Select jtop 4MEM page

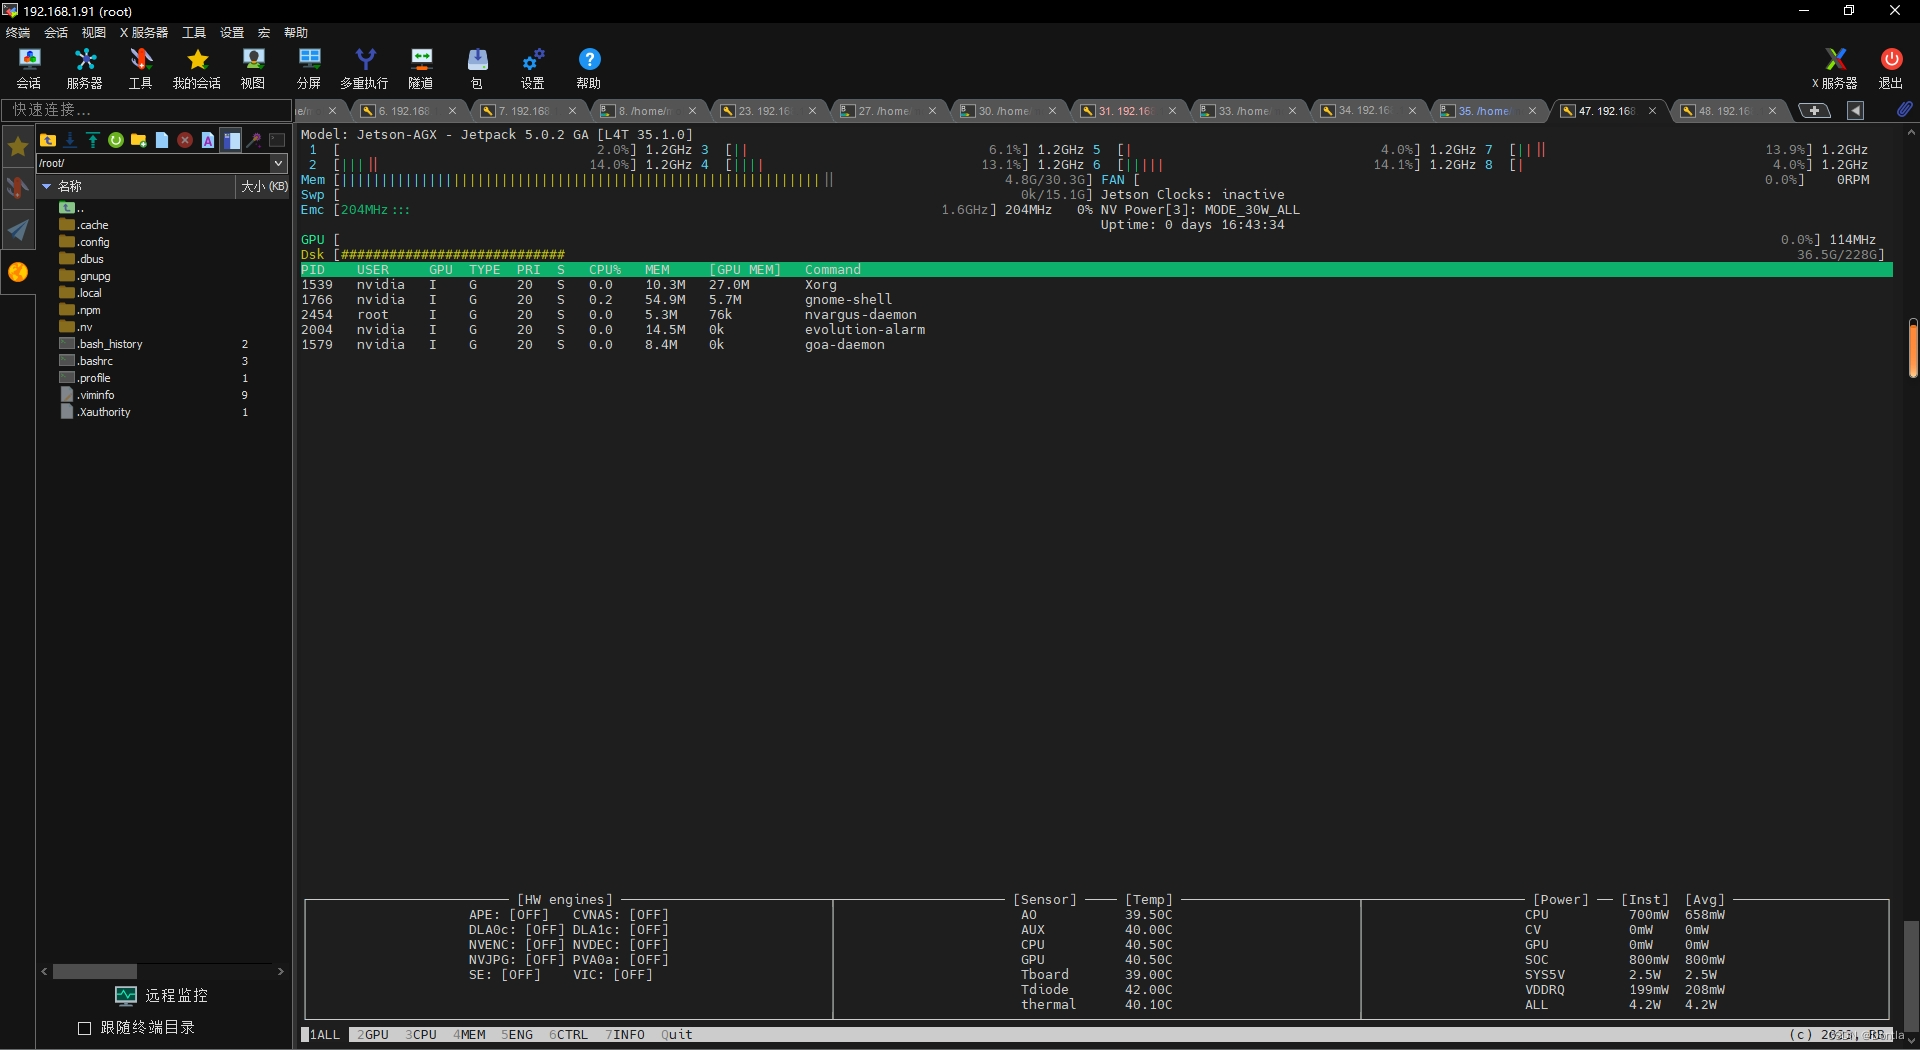click(469, 1034)
